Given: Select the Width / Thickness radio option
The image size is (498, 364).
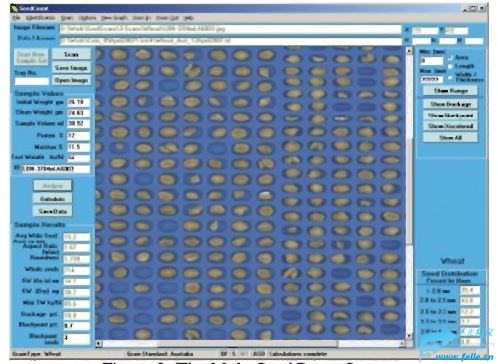Looking at the screenshot, I should click(450, 77).
